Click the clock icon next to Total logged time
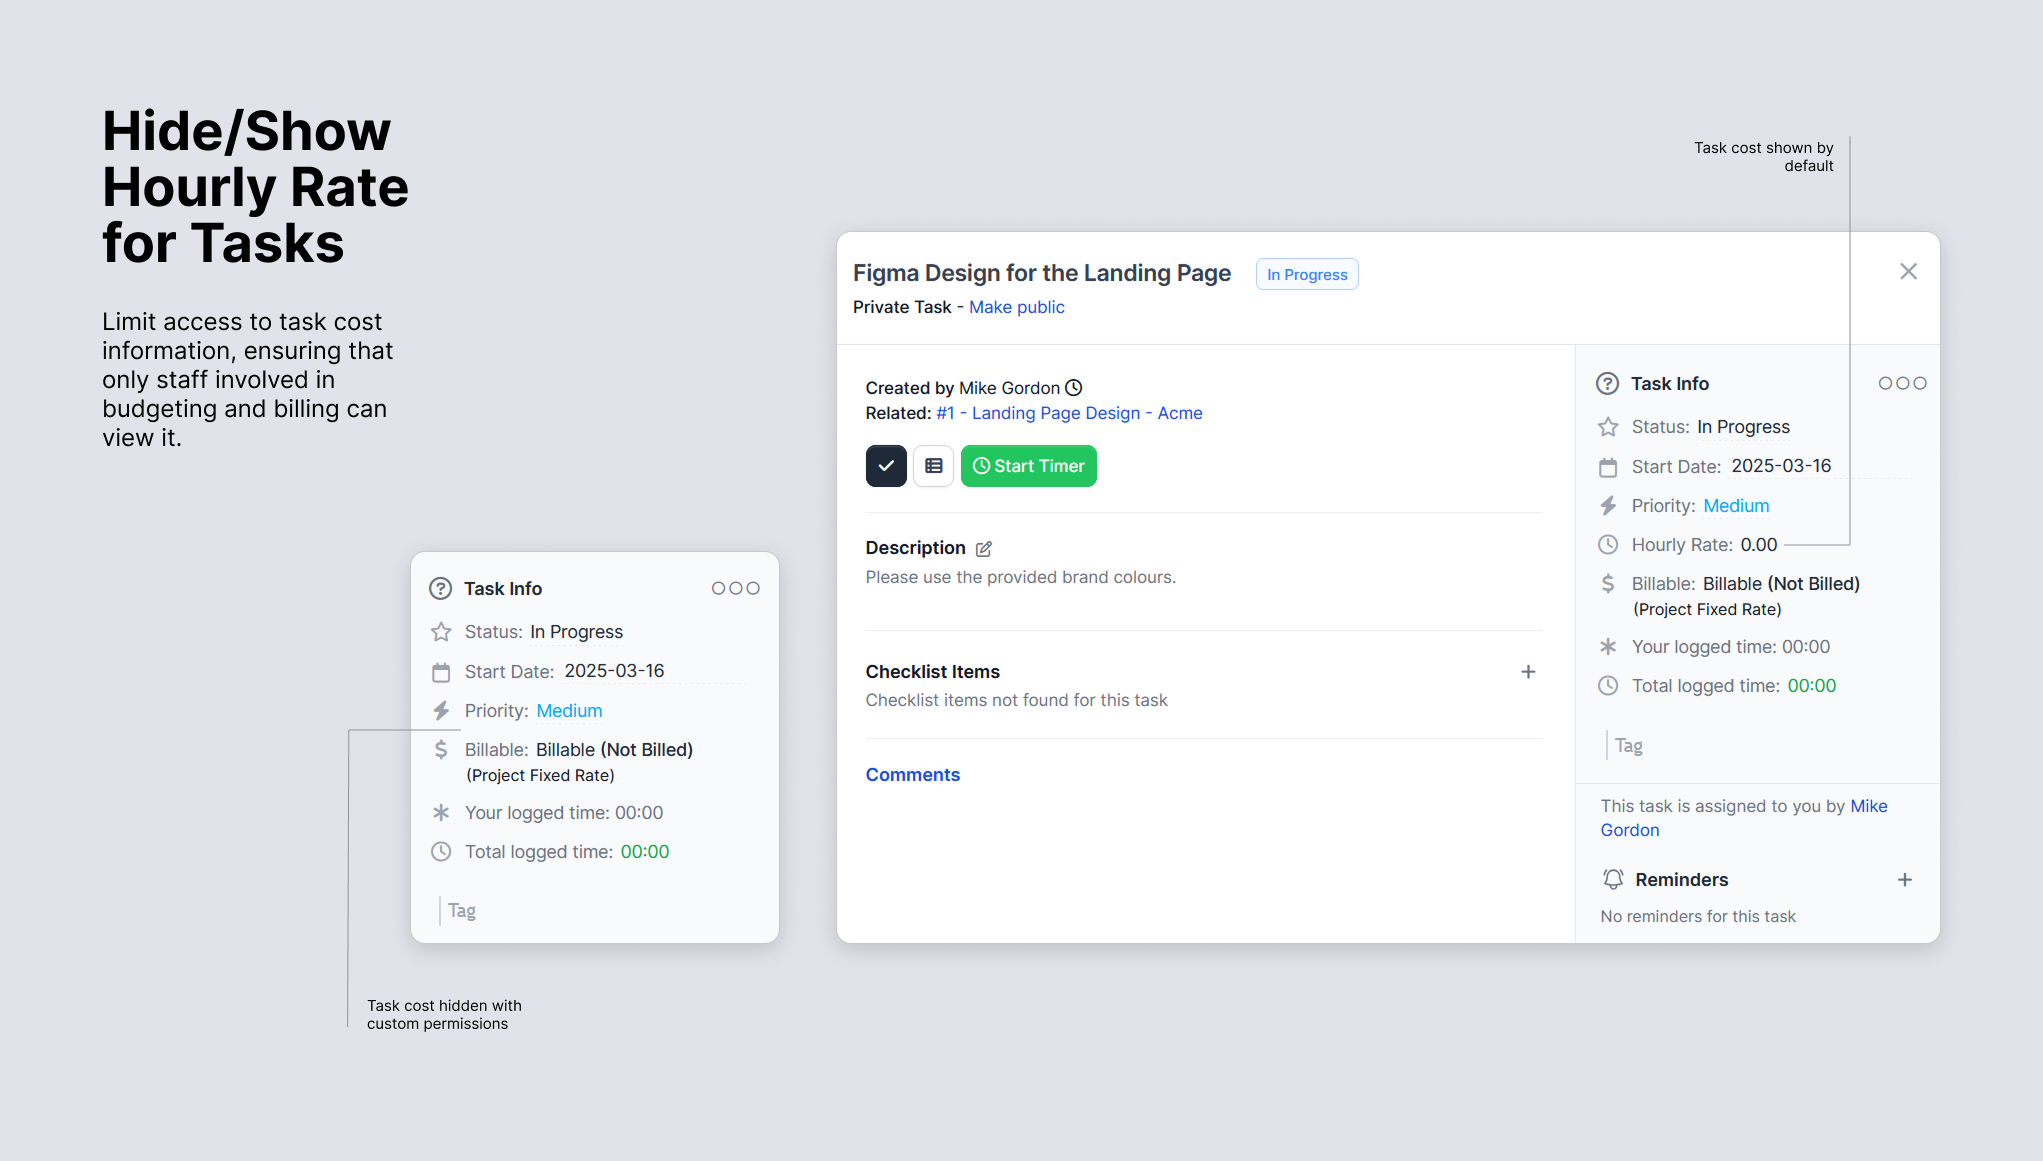The image size is (2043, 1161). [1608, 686]
